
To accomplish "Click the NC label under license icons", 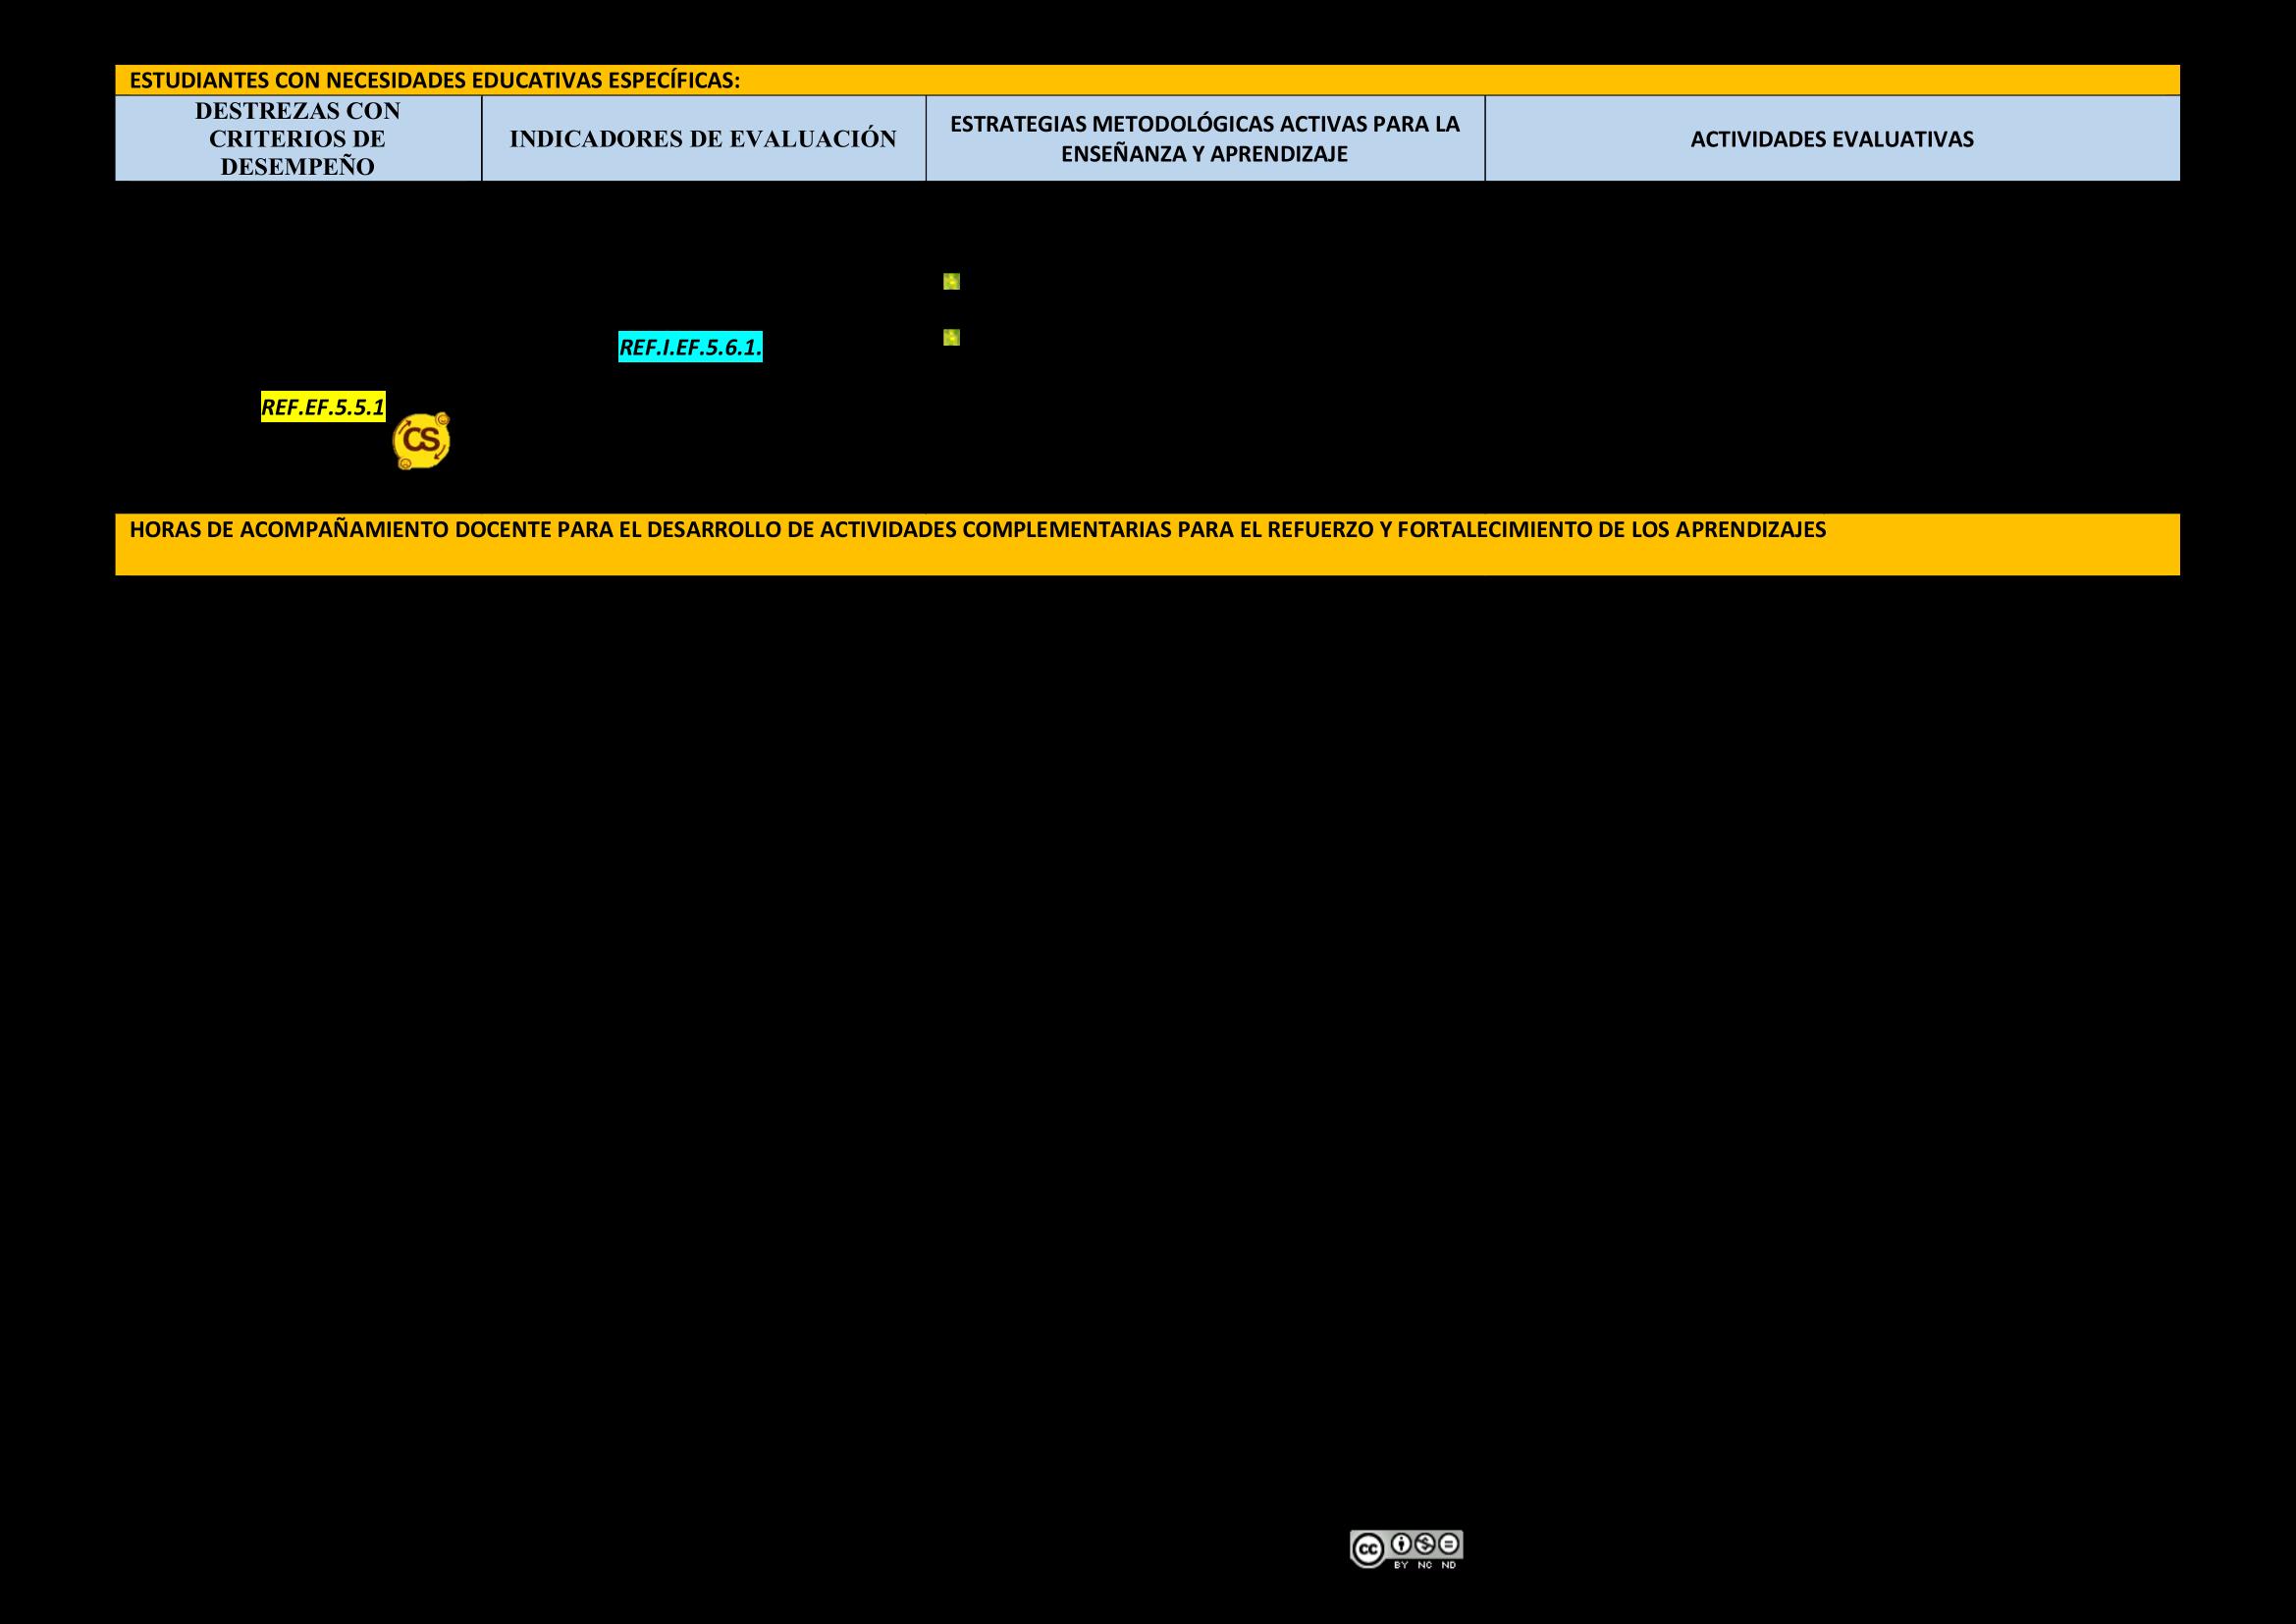I will point(1425,1565).
